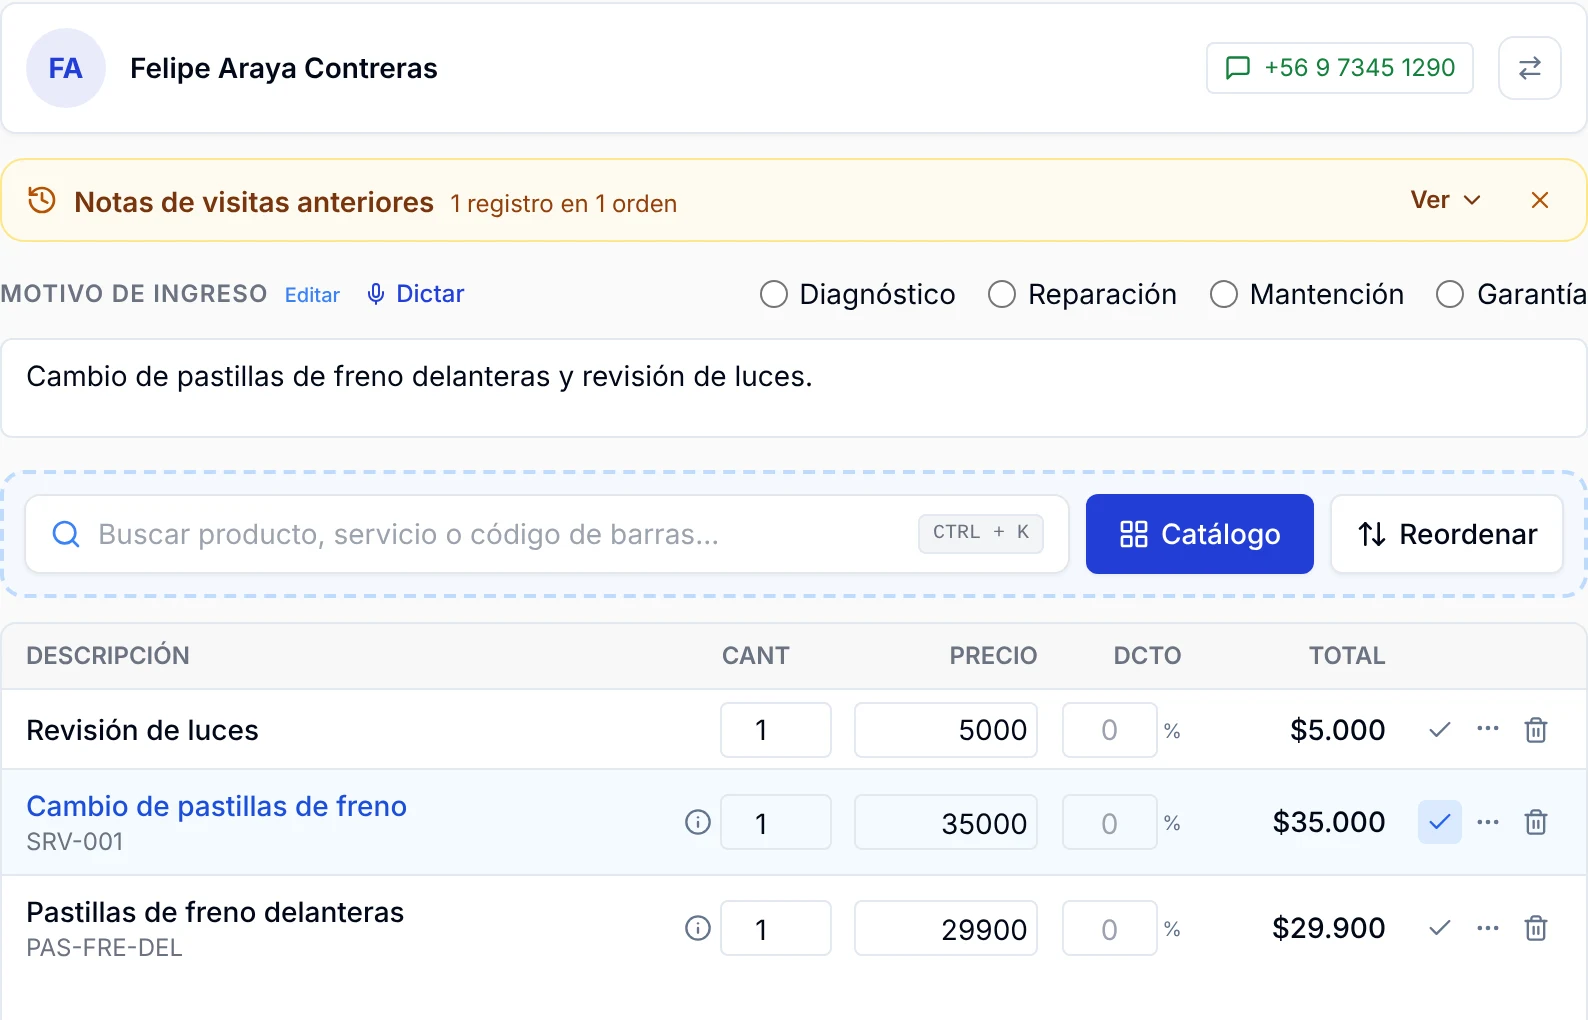Edit quantity for Revisión de luces
1588x1020 pixels.
776,730
